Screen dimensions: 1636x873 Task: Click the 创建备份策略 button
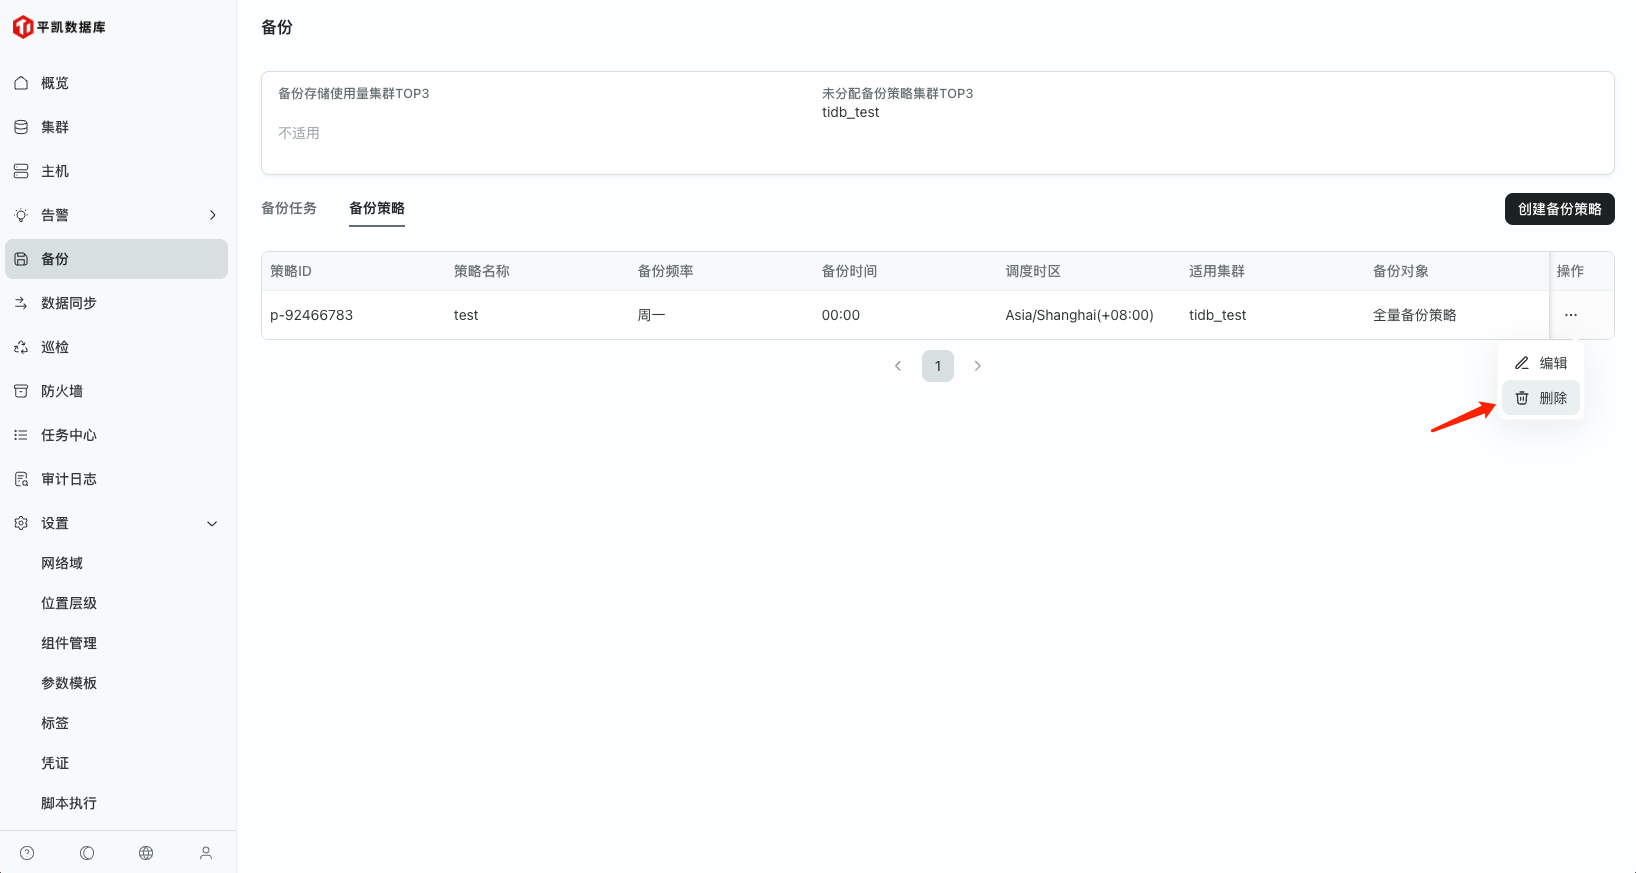tap(1559, 209)
